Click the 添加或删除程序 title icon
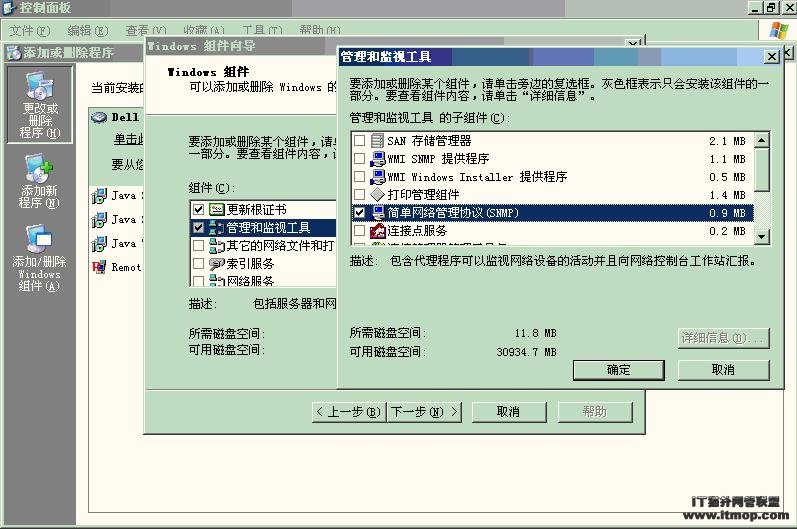 [x=13, y=52]
